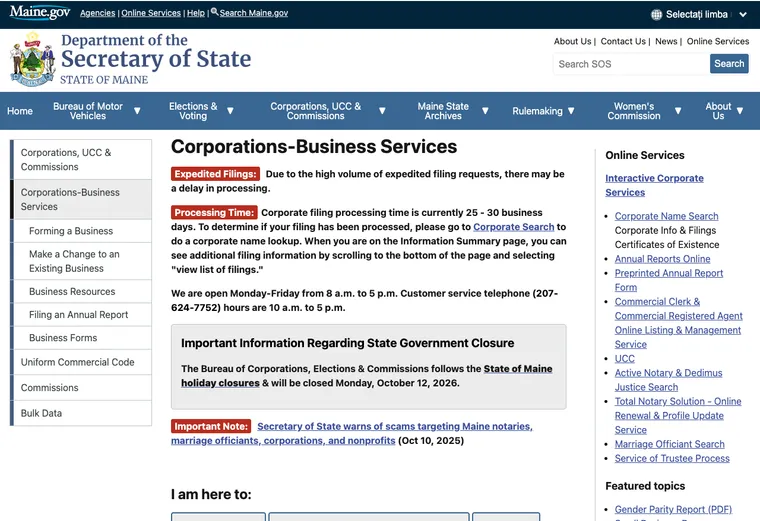The image size is (760, 521).
Task: Open Rulemaking menu item
Action: [x=537, y=111]
